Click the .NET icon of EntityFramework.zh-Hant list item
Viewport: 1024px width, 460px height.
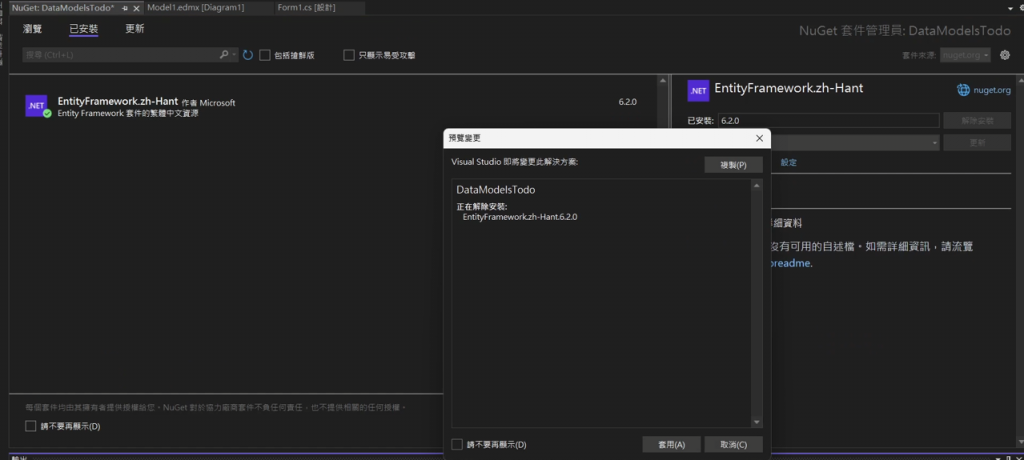click(37, 106)
